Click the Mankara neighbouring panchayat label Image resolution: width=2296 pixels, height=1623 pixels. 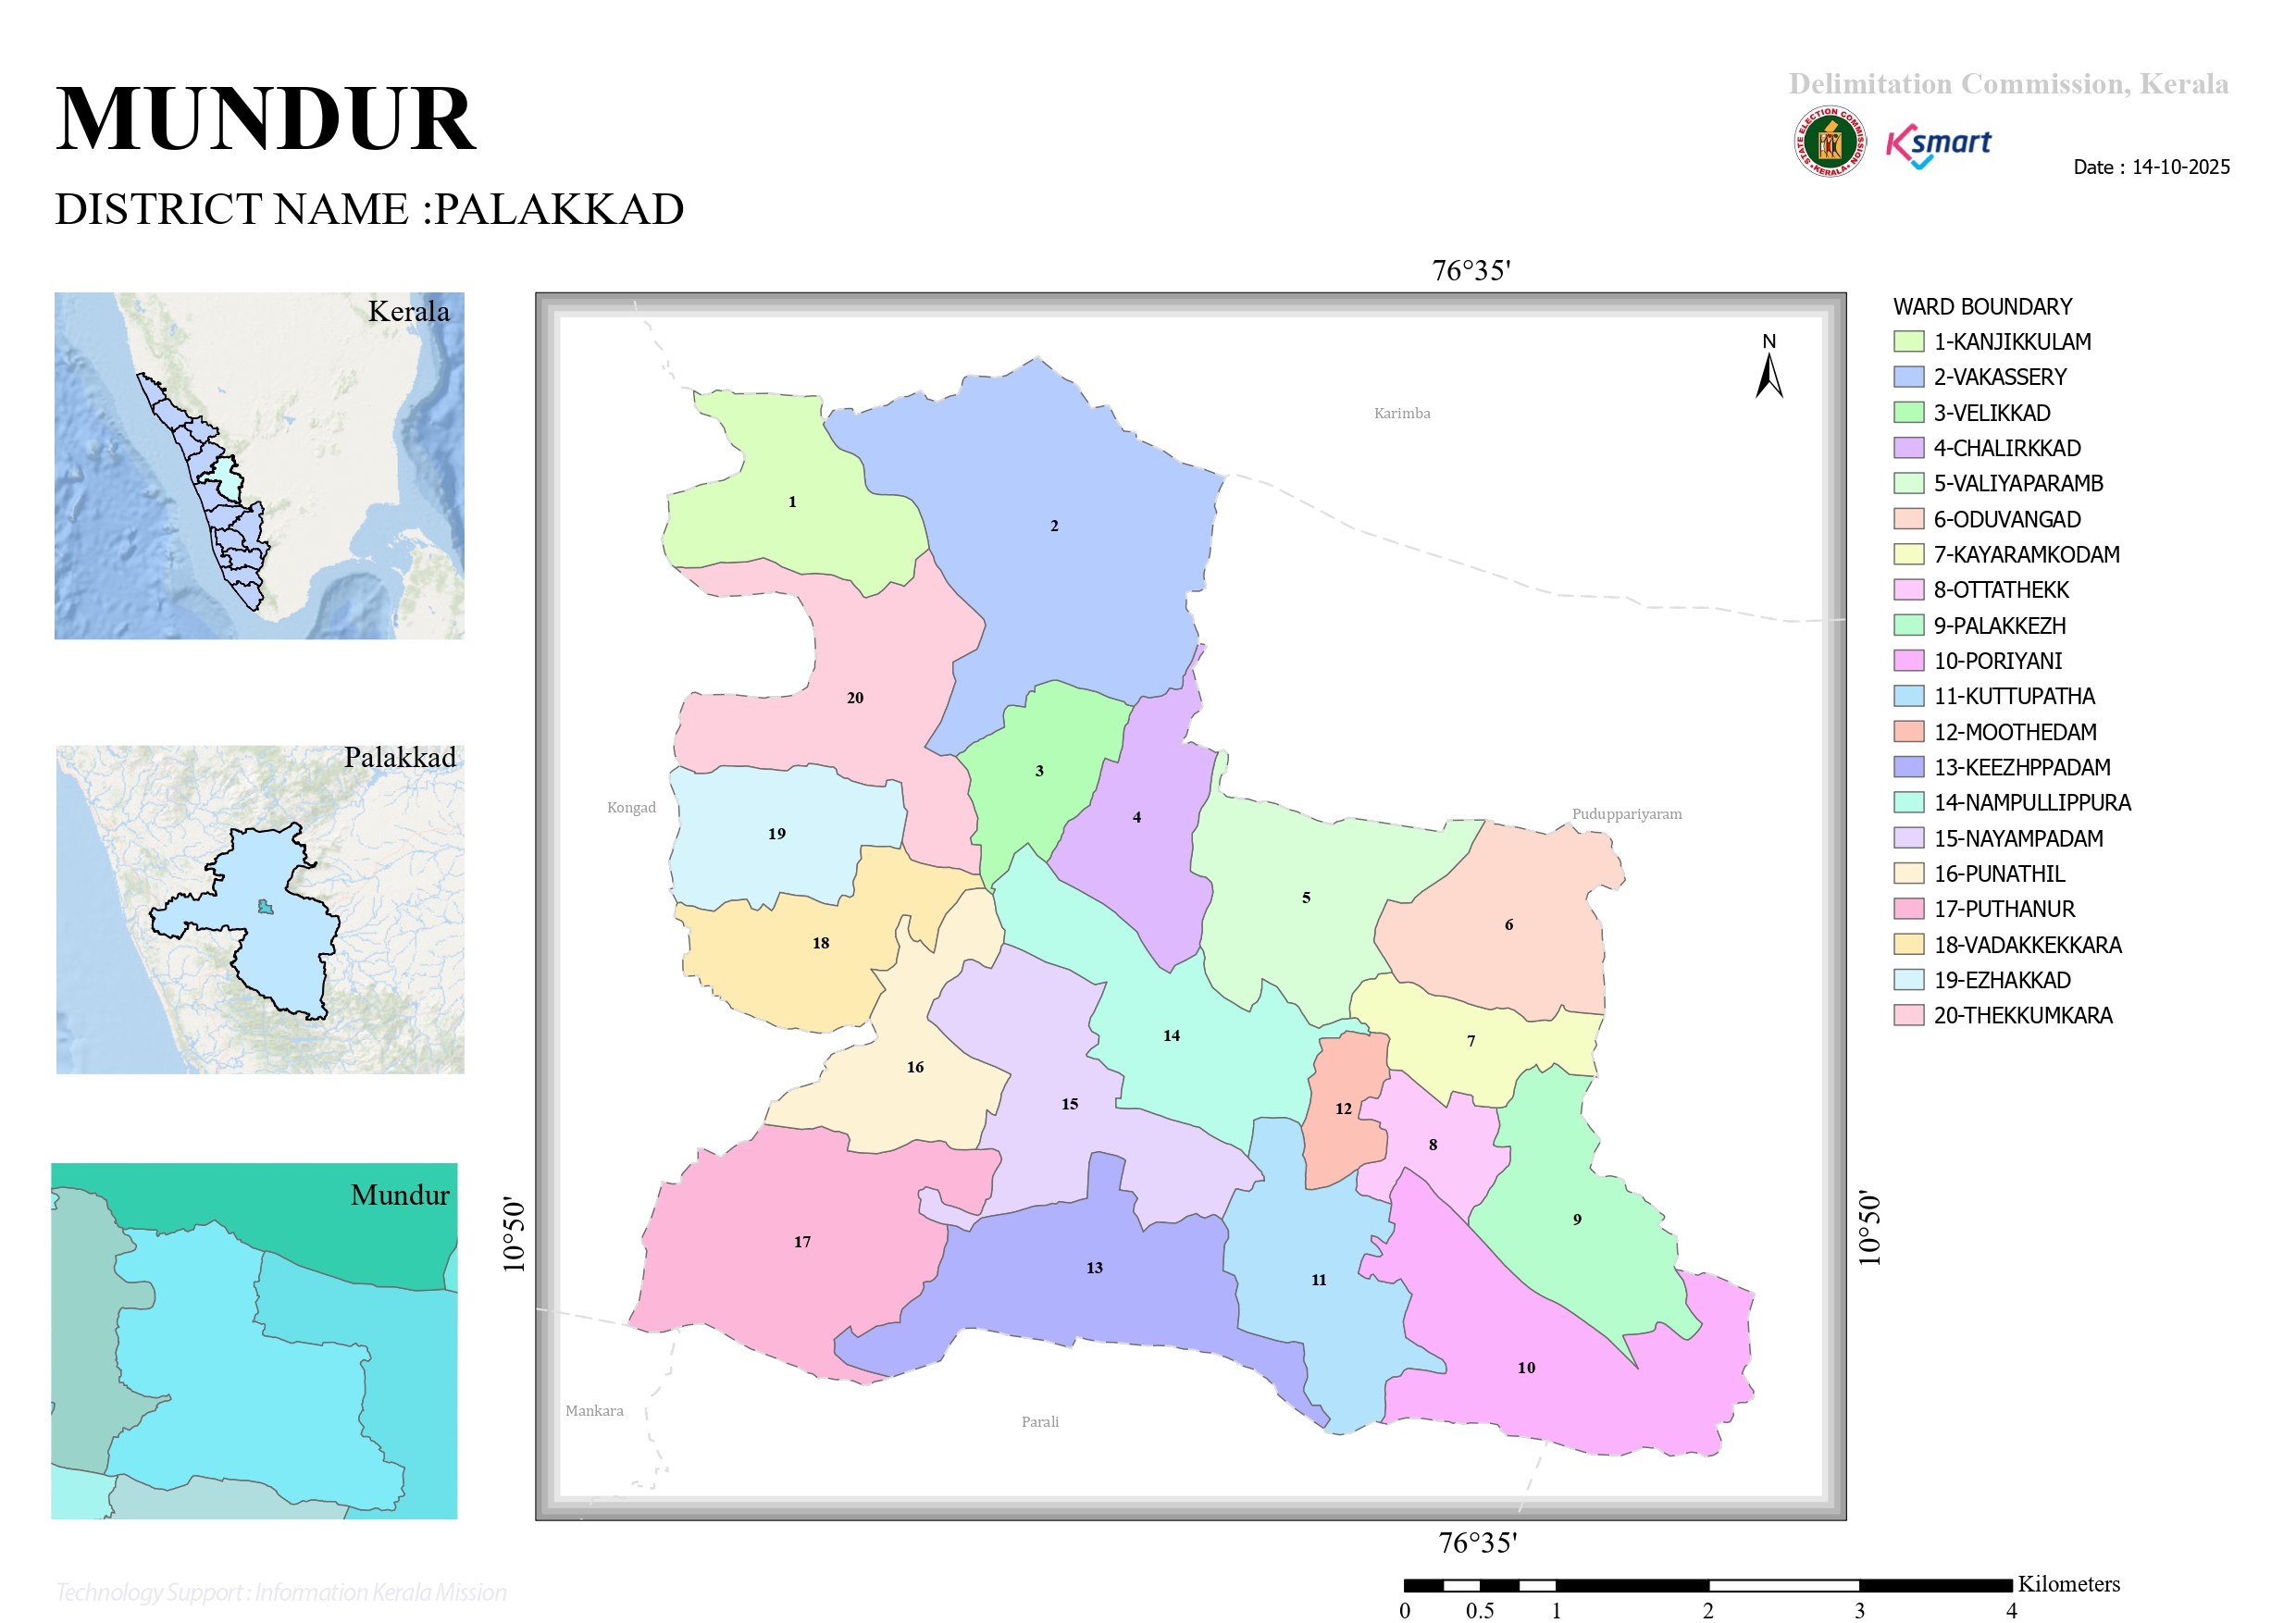[594, 1411]
